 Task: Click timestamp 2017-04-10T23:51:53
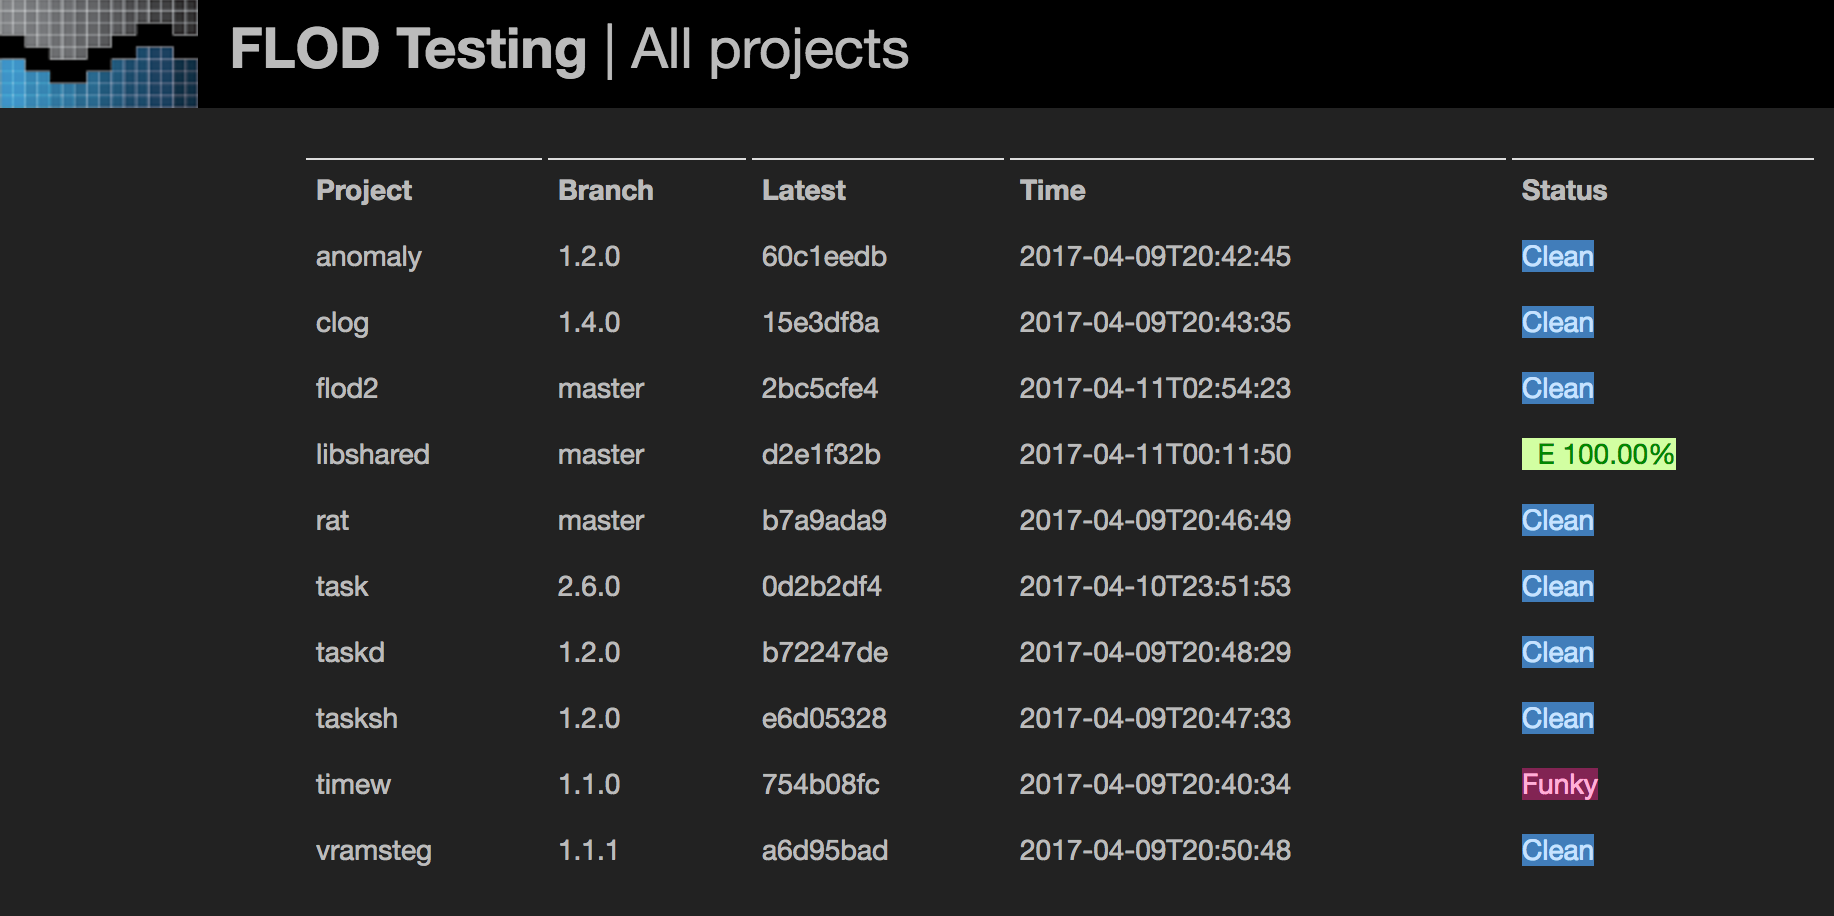pyautogui.click(x=1155, y=586)
